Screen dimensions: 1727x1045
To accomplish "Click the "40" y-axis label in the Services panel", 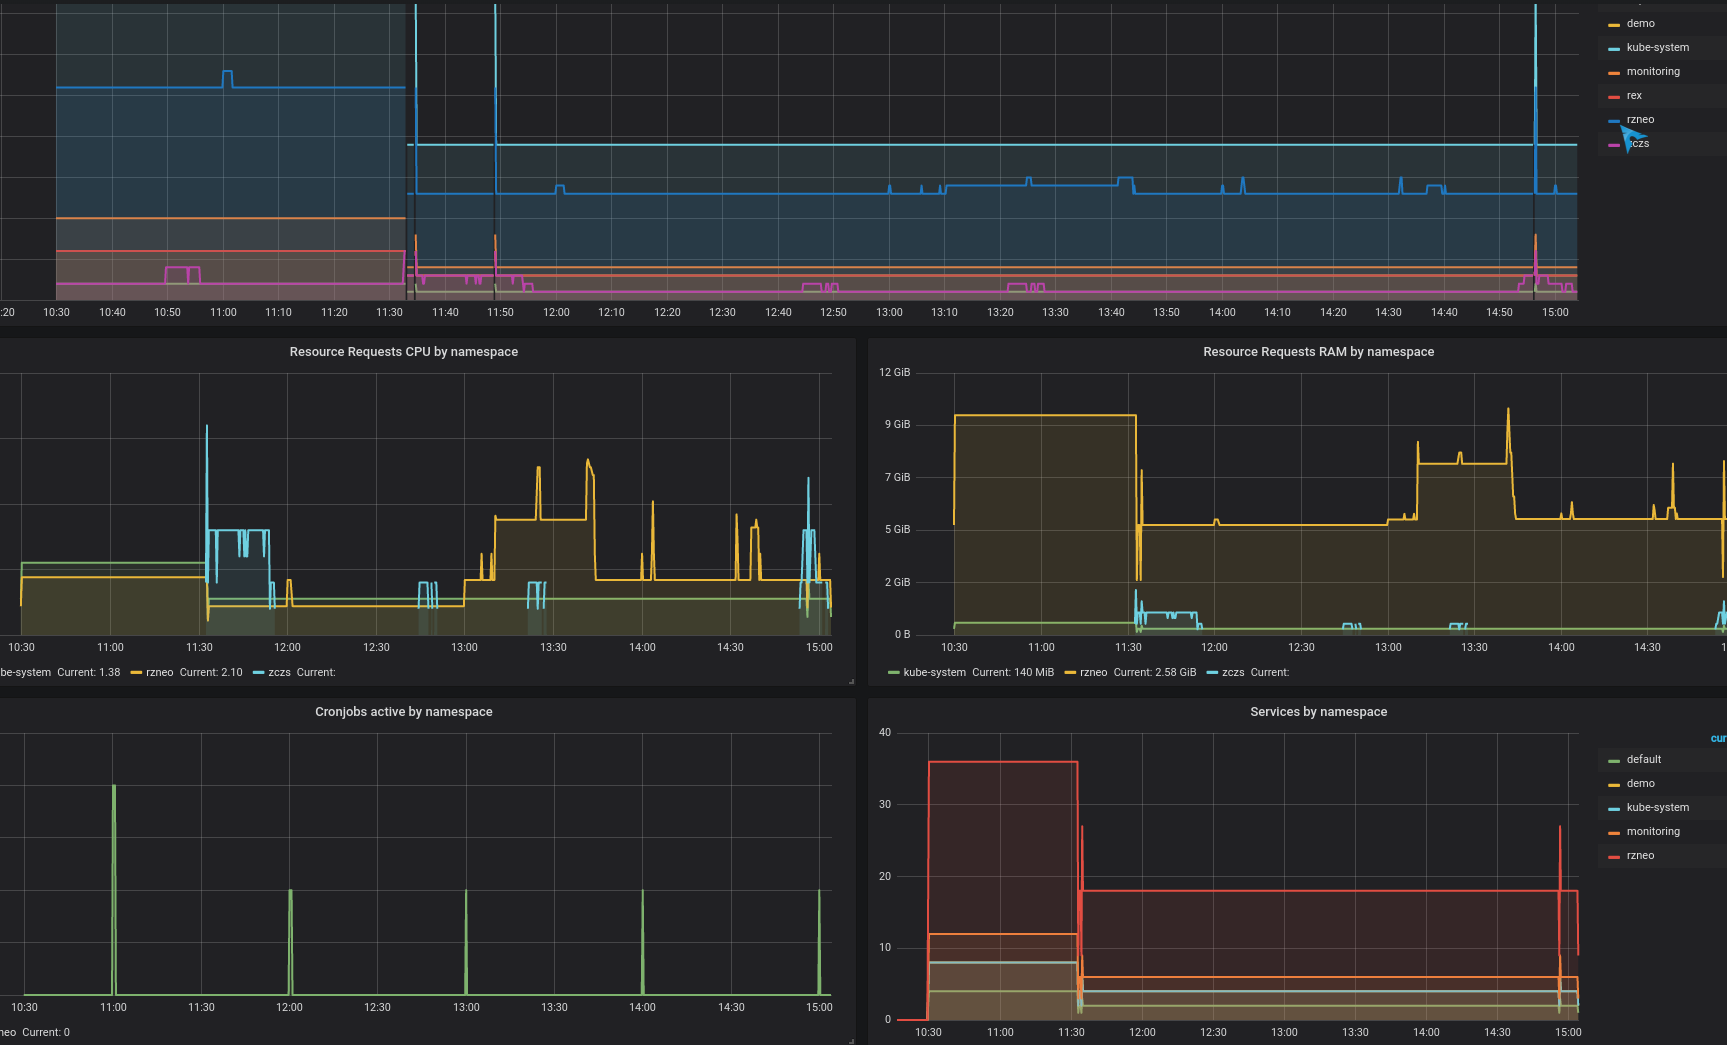I will click(x=885, y=733).
